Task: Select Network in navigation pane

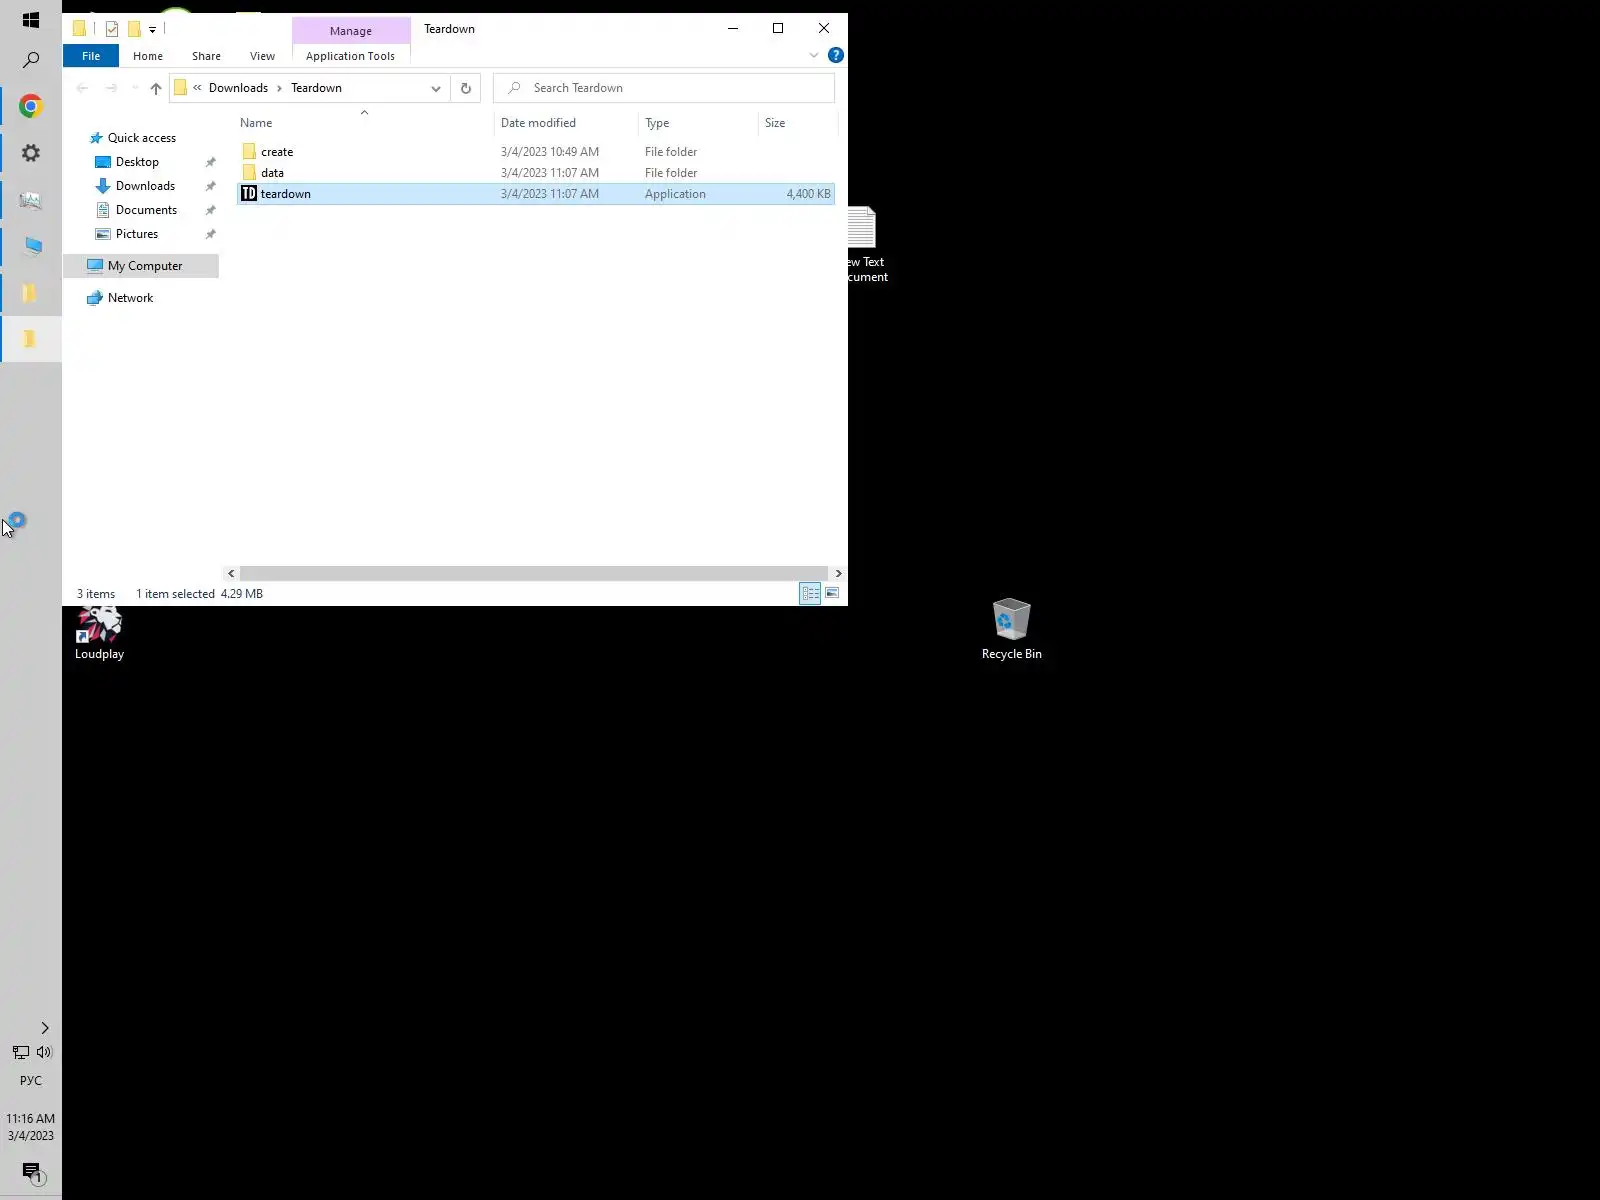Action: [x=130, y=298]
